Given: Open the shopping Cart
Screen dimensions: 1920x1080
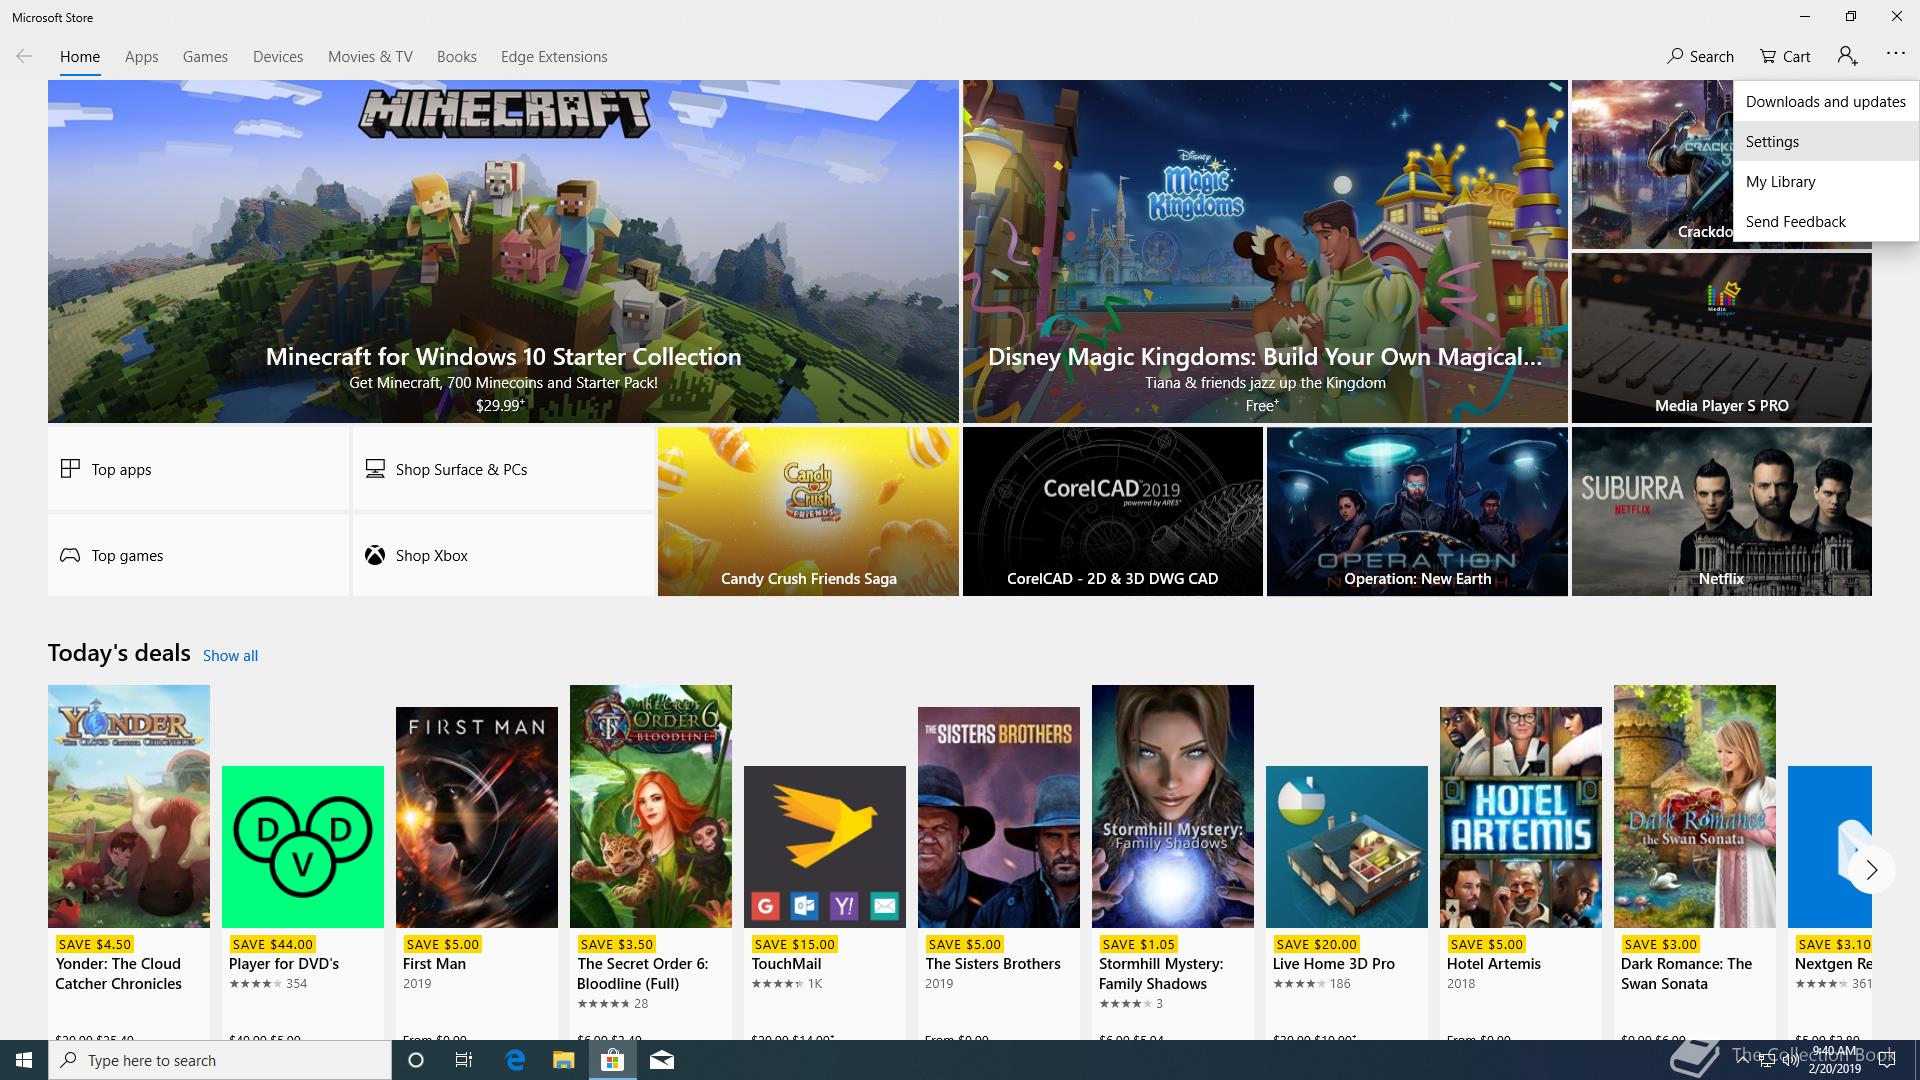Looking at the screenshot, I should tap(1785, 56).
